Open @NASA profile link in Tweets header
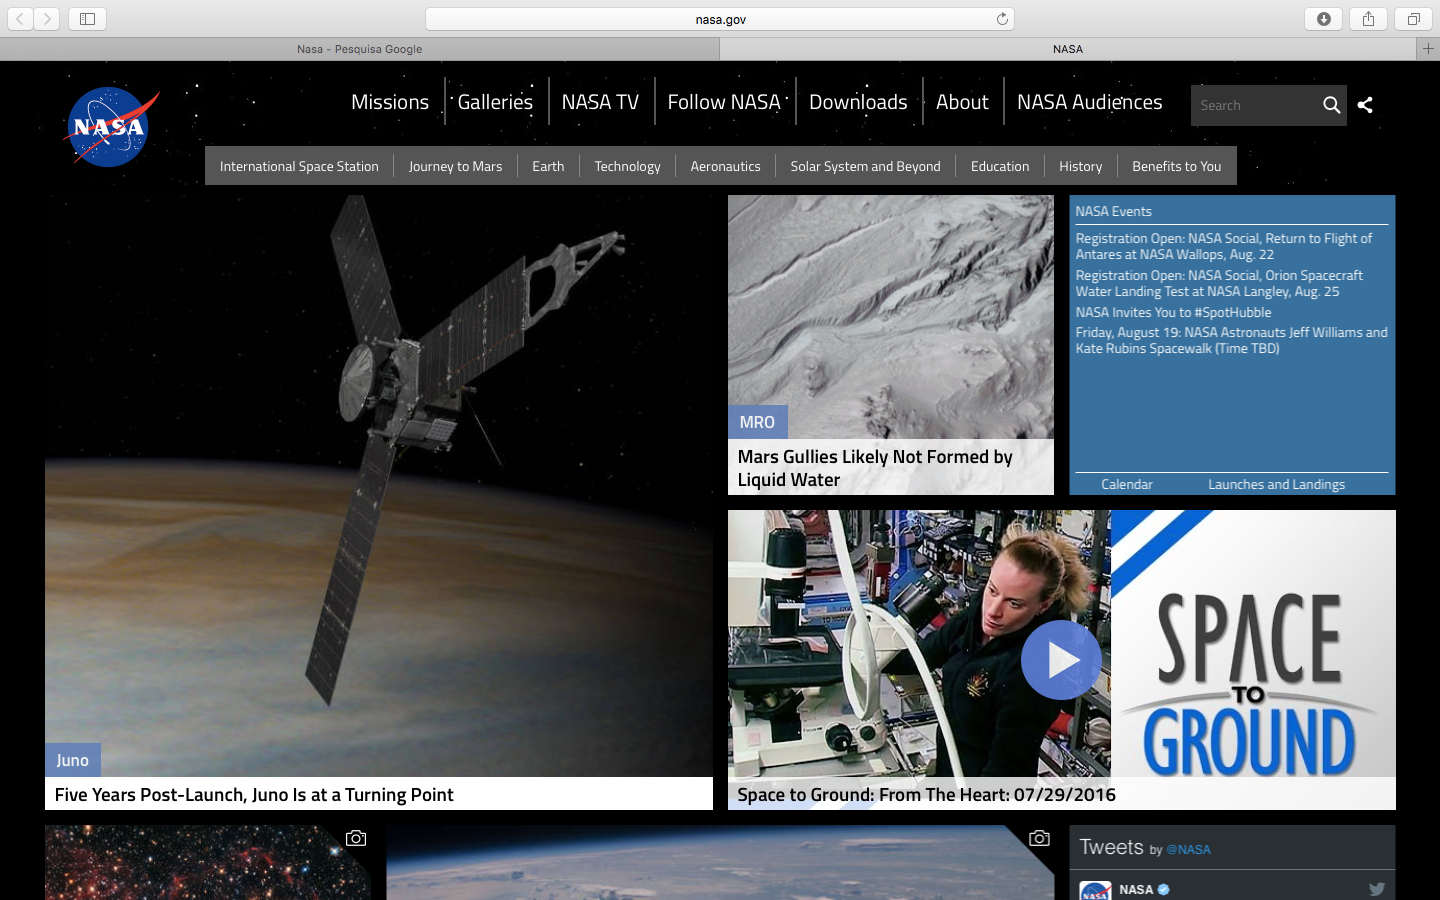The height and width of the screenshot is (900, 1440). (x=1188, y=850)
